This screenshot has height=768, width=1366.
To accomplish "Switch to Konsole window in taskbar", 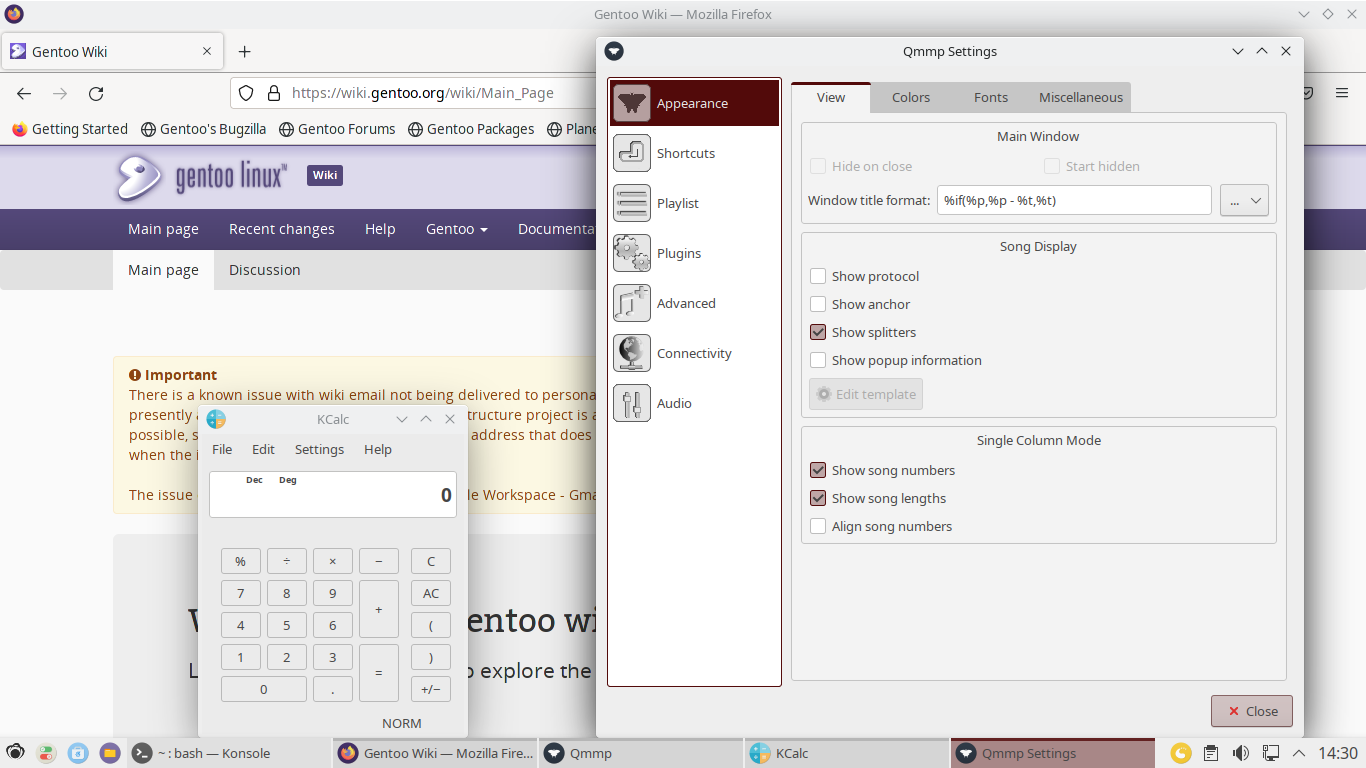I will pos(229,753).
